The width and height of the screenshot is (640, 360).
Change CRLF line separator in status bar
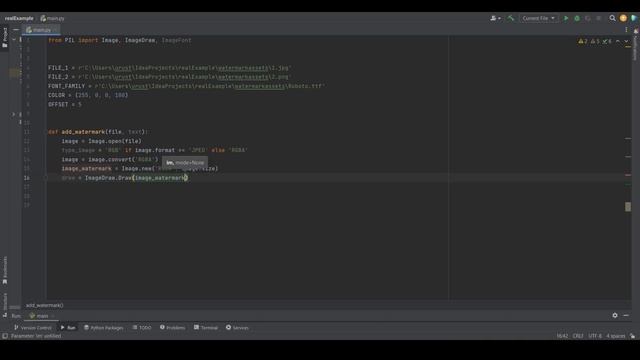[x=578, y=336]
